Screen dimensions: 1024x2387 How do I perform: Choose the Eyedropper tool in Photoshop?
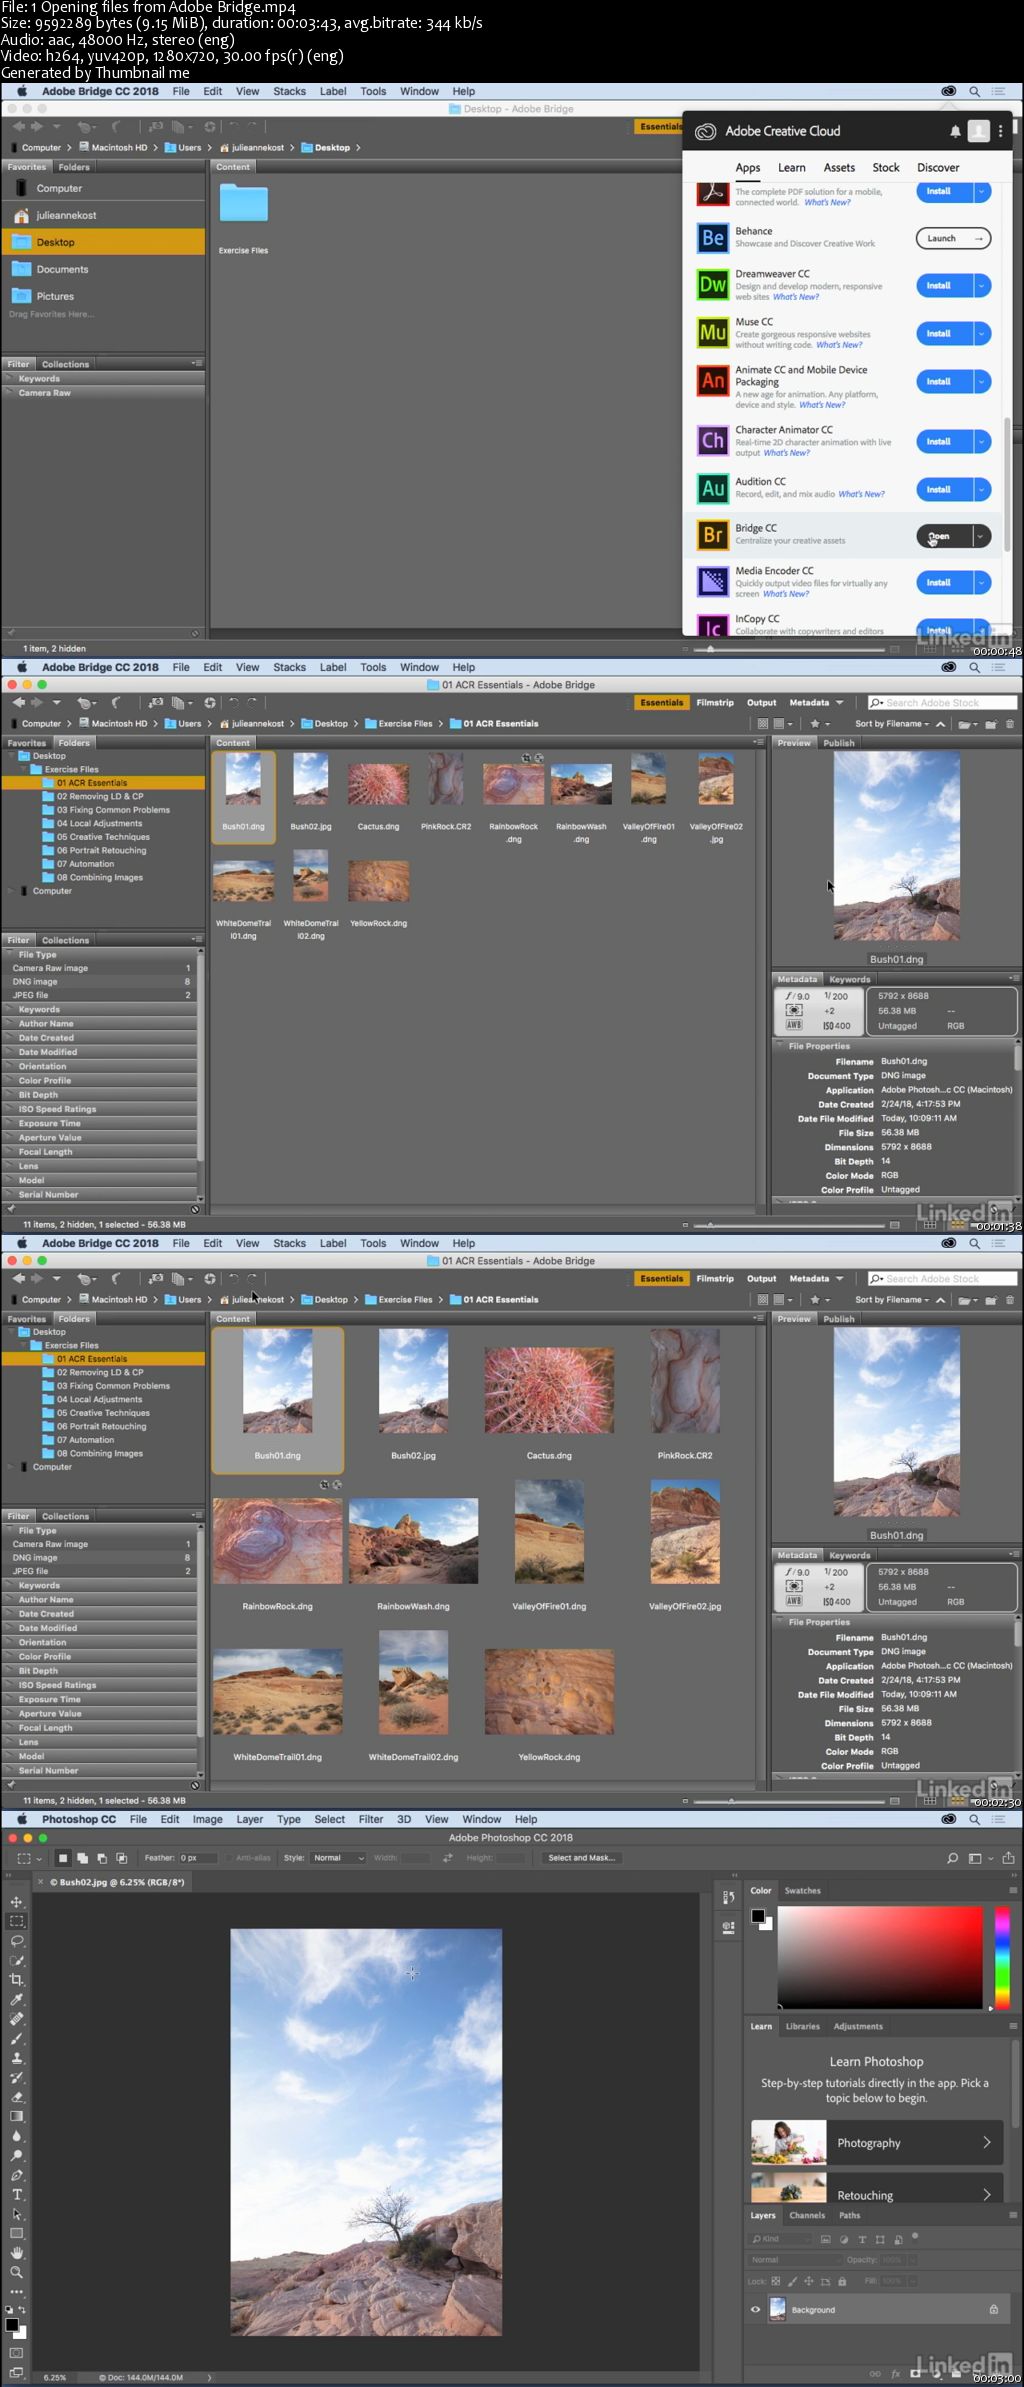click(x=16, y=1999)
